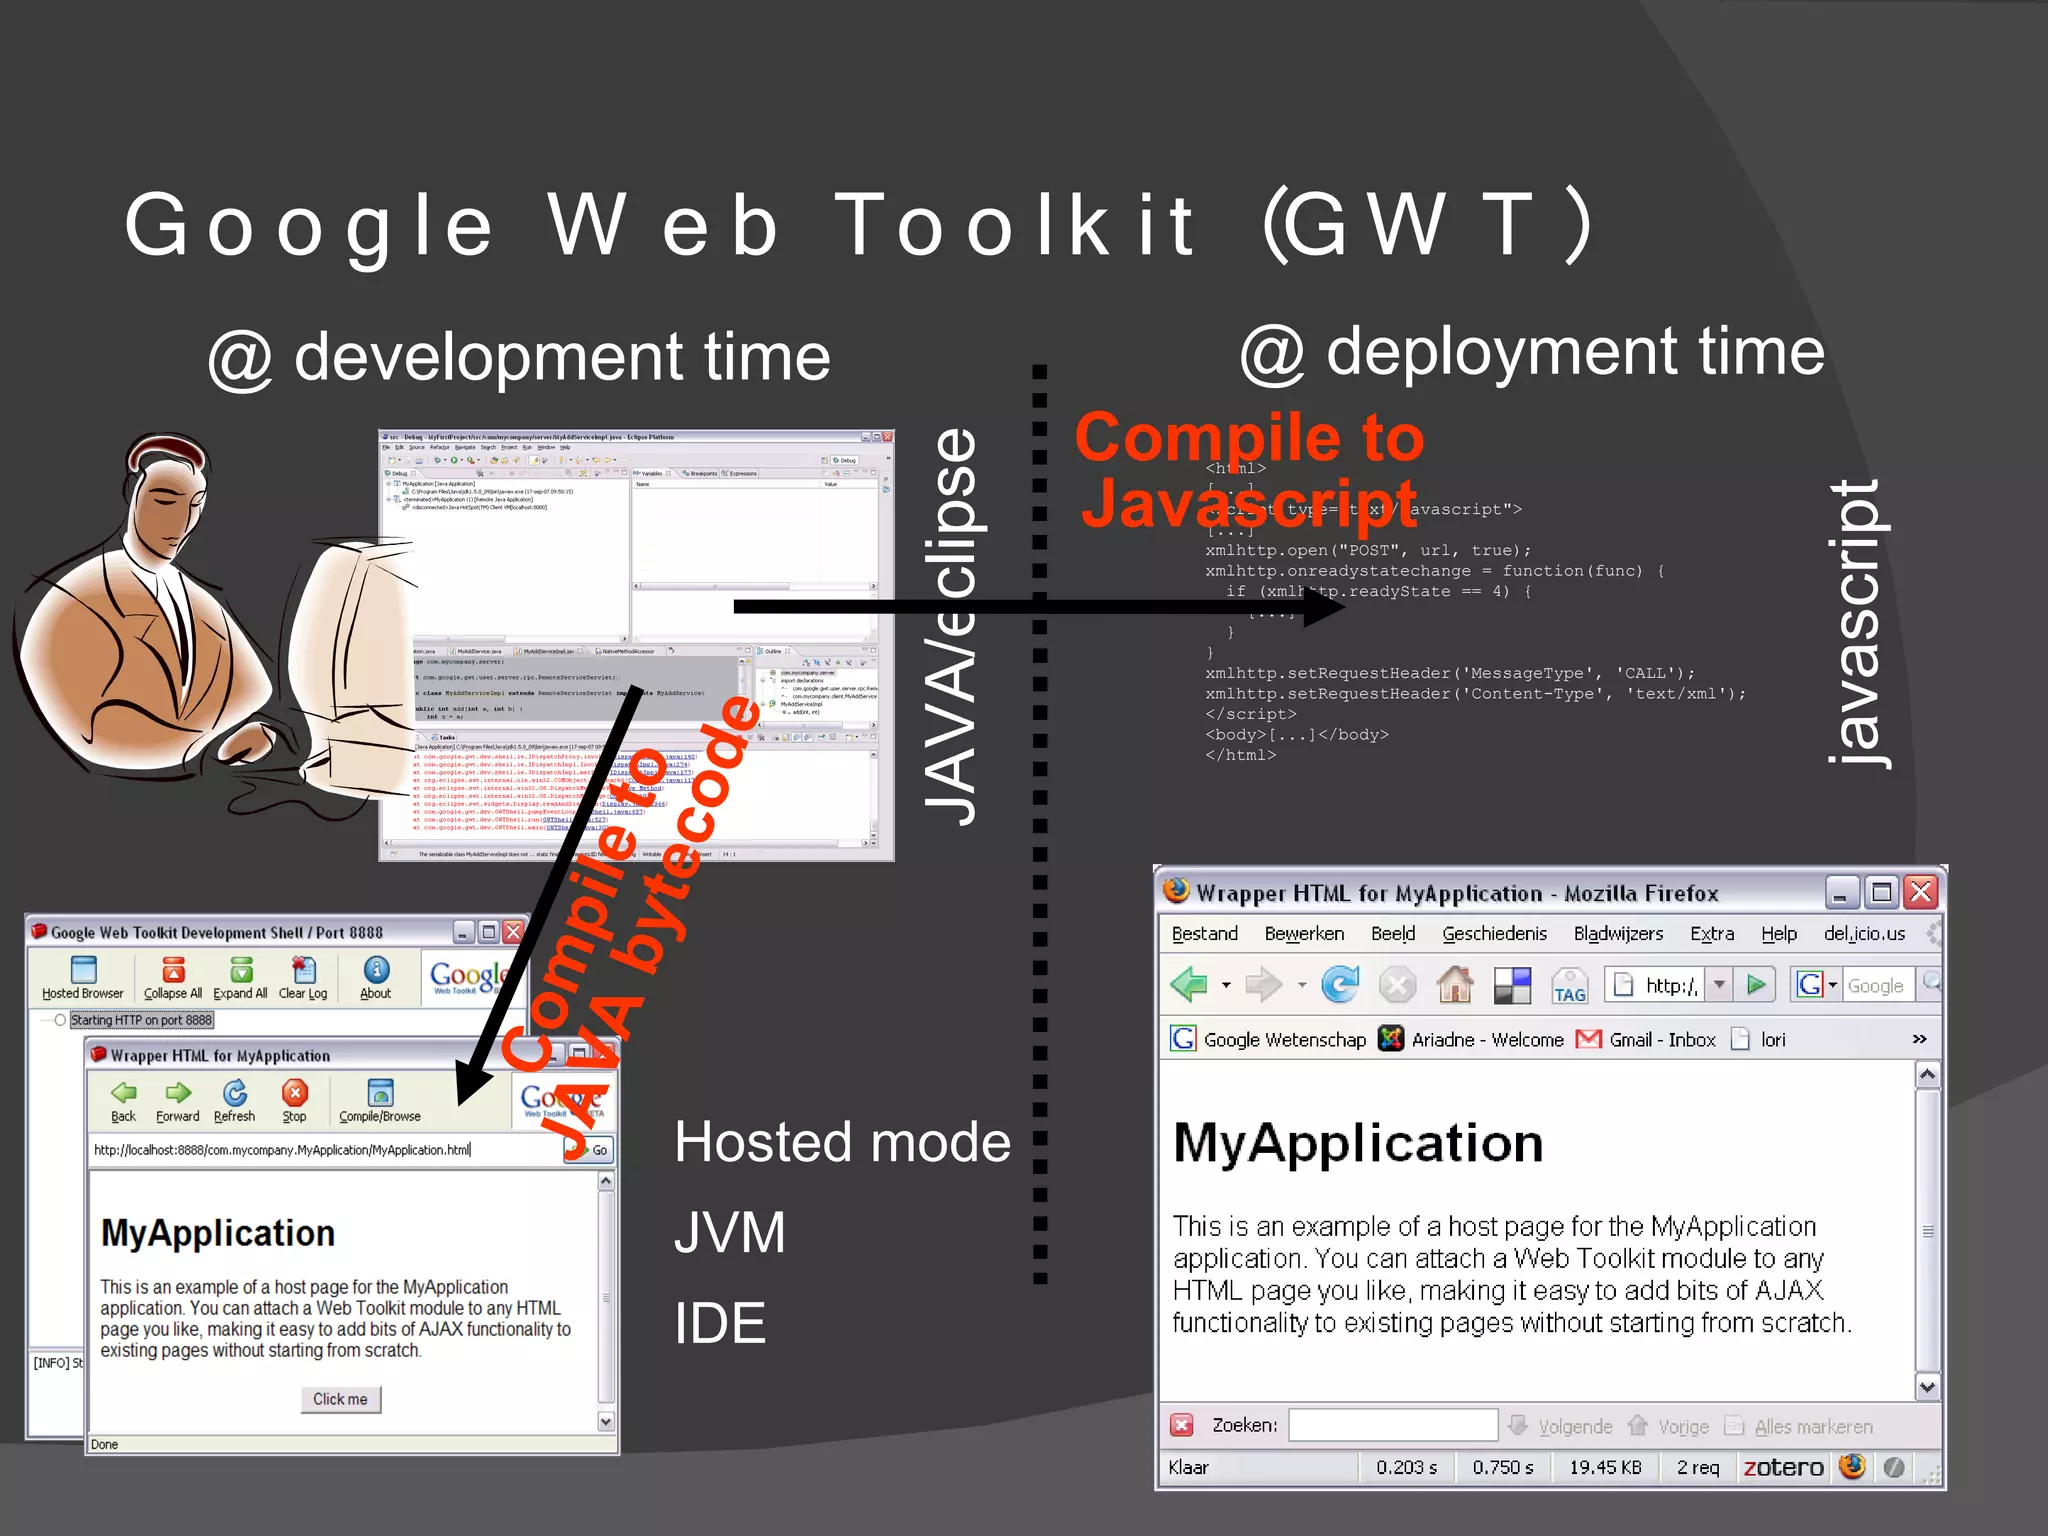Click Google search box in Firefox
The image size is (2048, 1536).
pyautogui.click(x=1877, y=985)
